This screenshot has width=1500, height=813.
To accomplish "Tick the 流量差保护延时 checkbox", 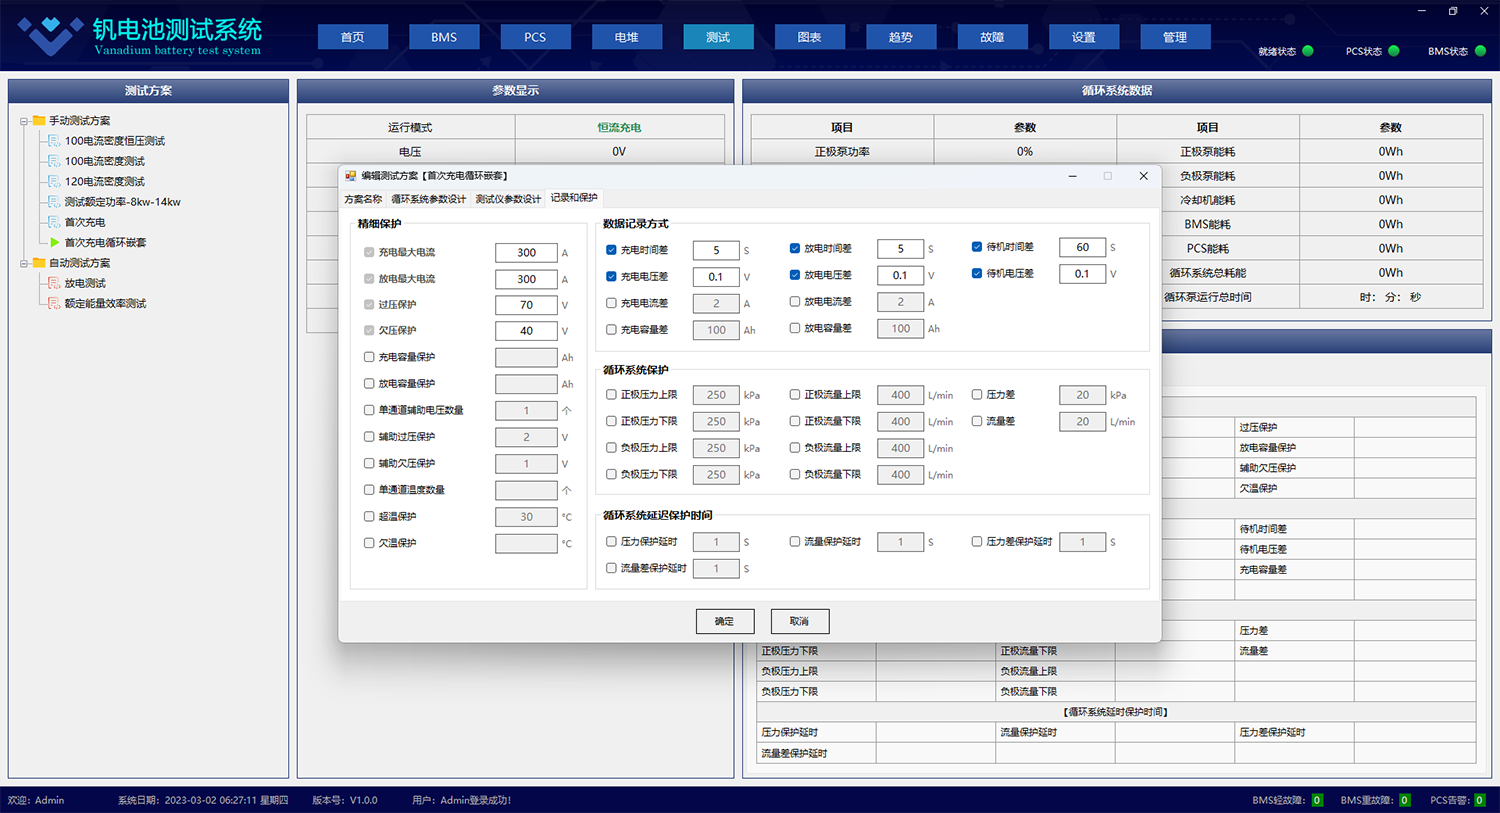I will click(x=611, y=568).
